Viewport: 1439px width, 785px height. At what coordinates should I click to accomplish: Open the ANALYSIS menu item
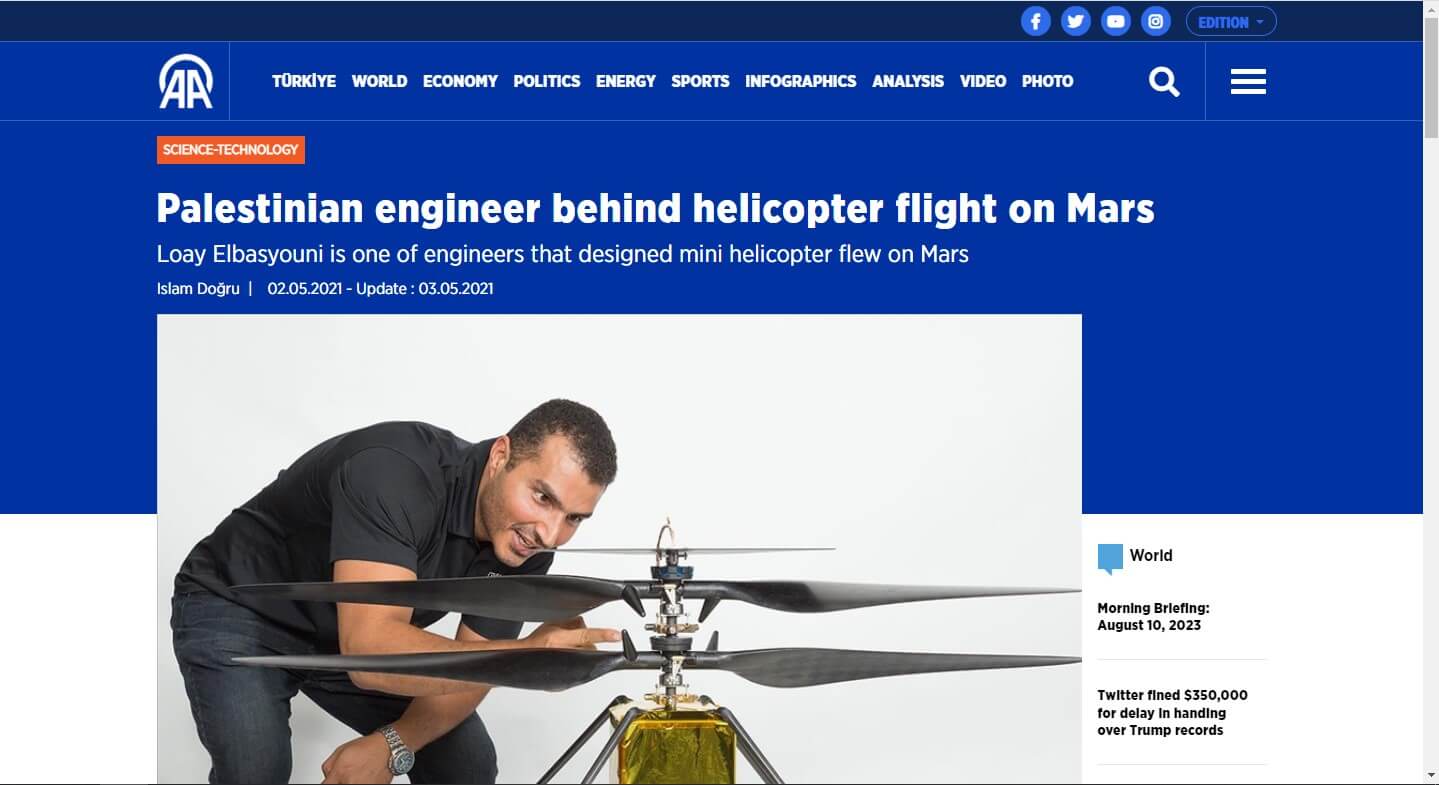coord(908,81)
